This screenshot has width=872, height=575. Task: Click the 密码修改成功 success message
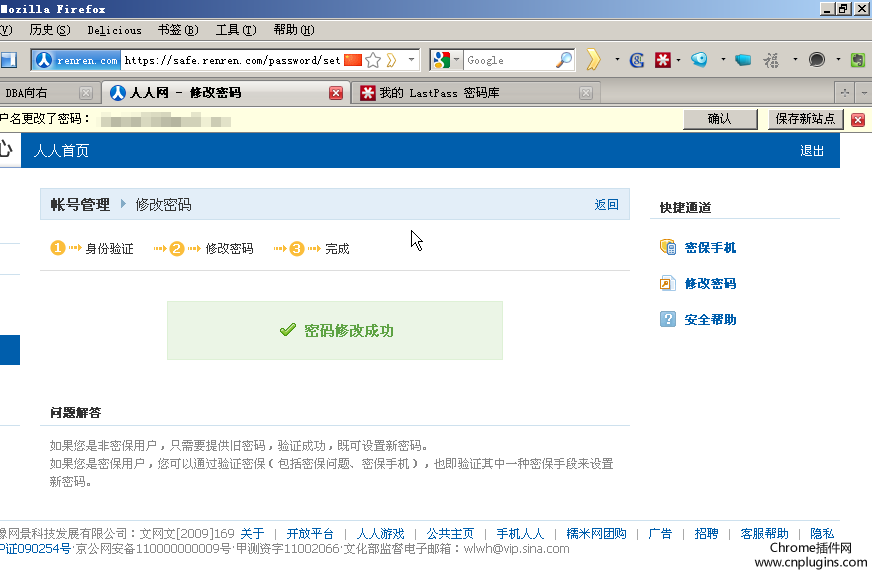(x=349, y=331)
